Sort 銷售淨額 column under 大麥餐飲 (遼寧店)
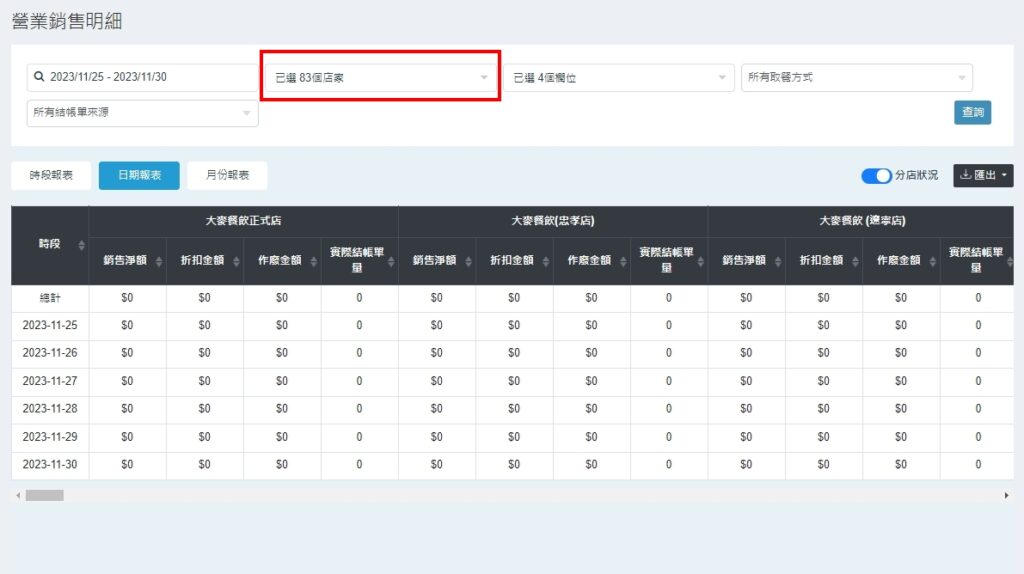Viewport: 1024px width, 574px height. [776, 260]
